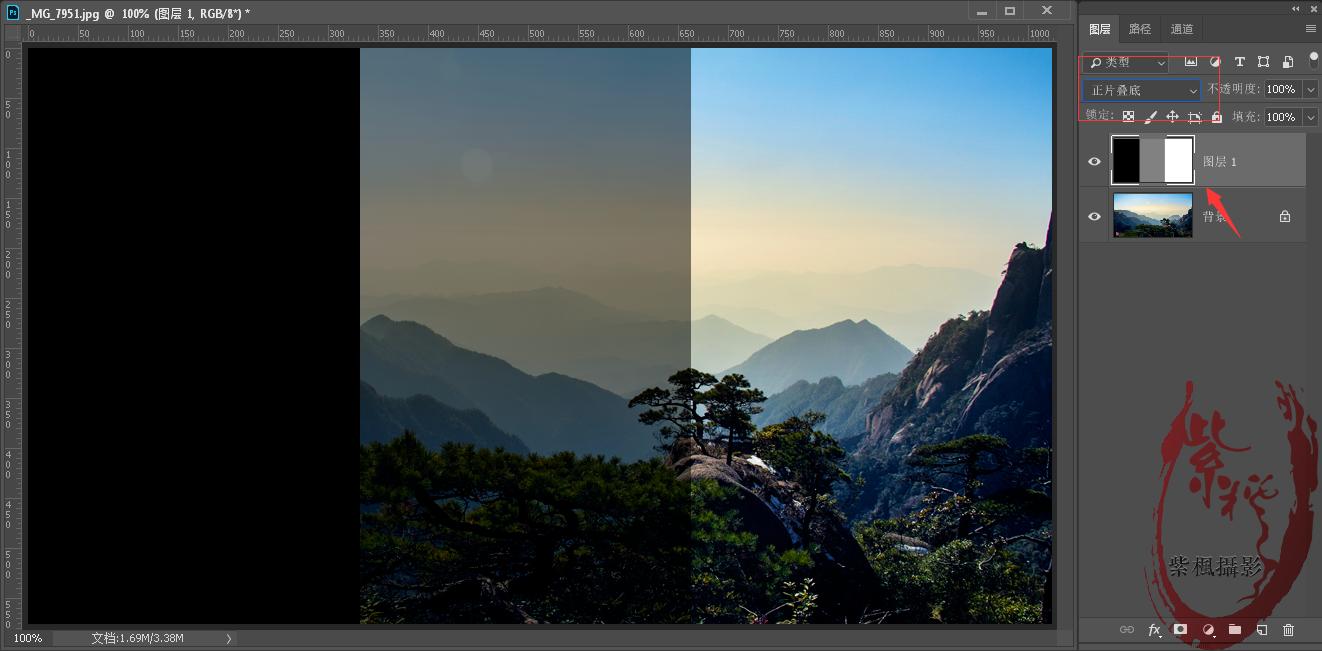The width and height of the screenshot is (1322, 651).
Task: Open the 正片叠底 blend mode dropdown
Action: (1142, 90)
